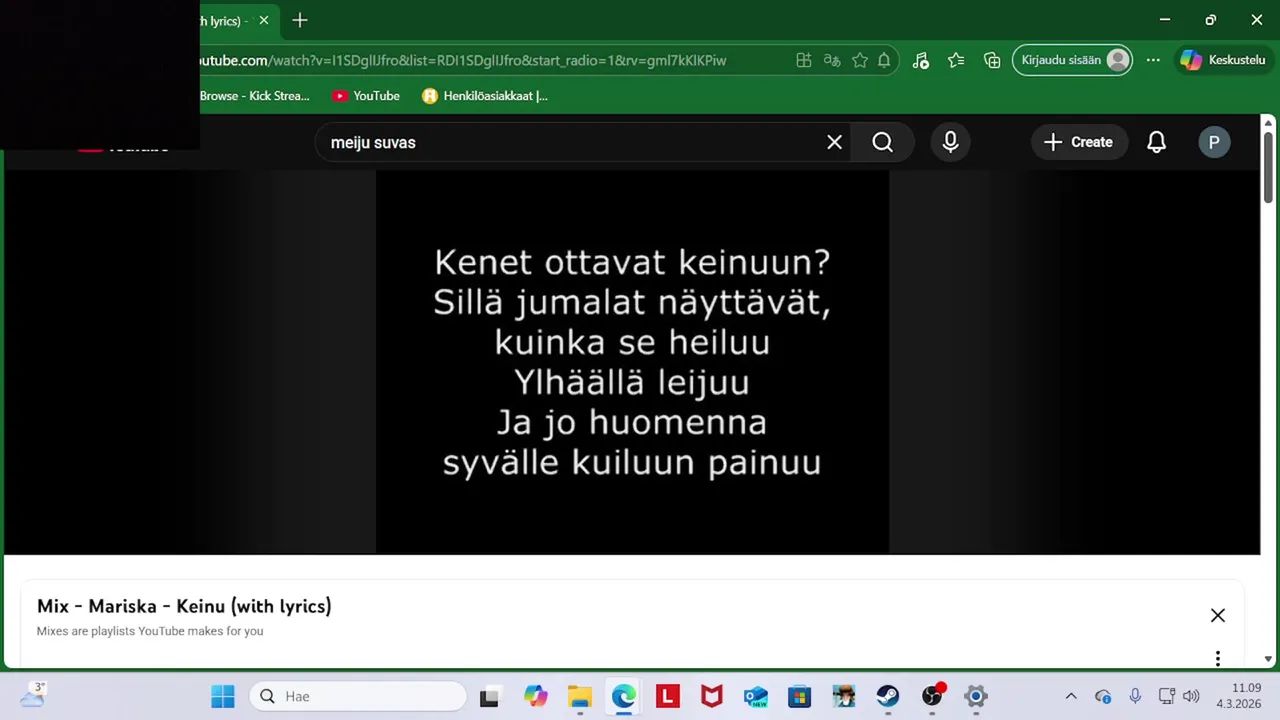Click the translate page icon

[x=831, y=60]
